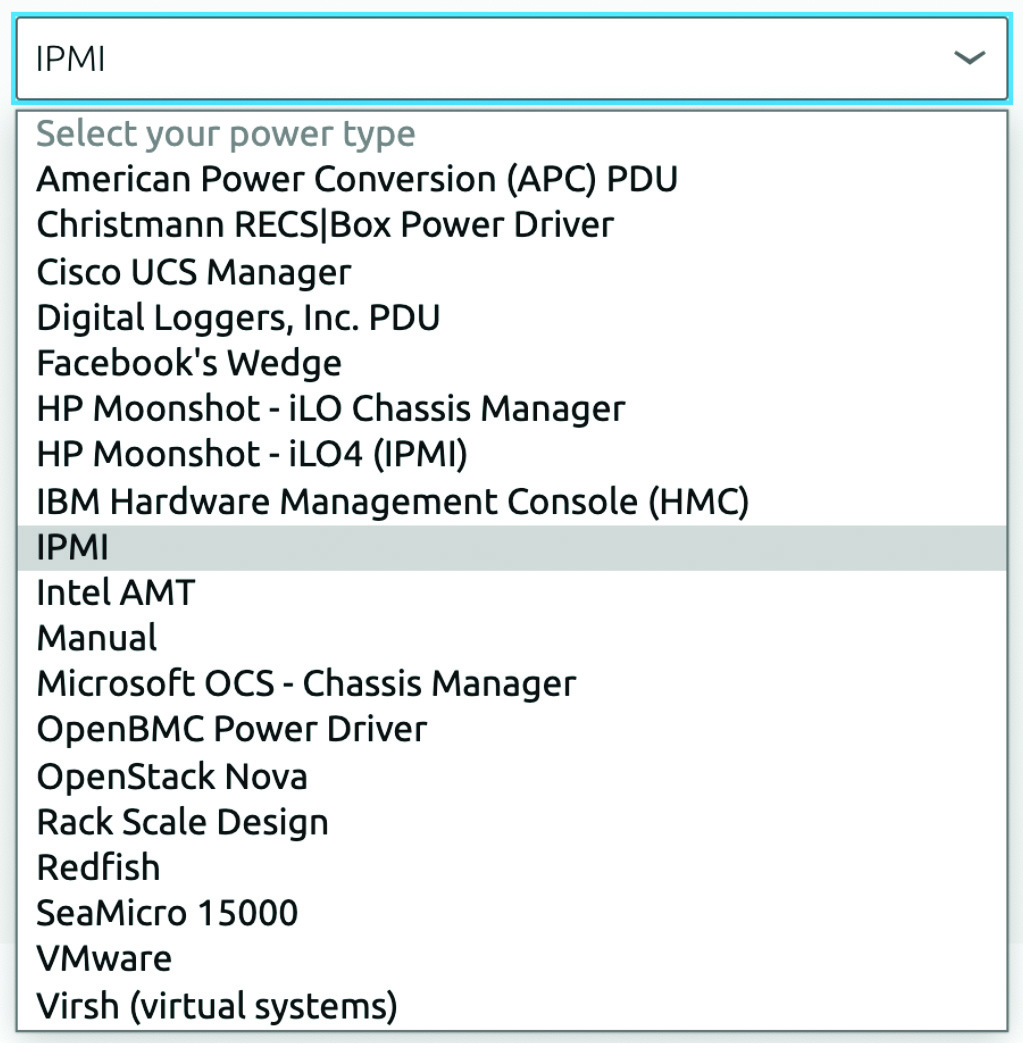Pick OpenBMC Power Driver option

pyautogui.click(x=231, y=730)
